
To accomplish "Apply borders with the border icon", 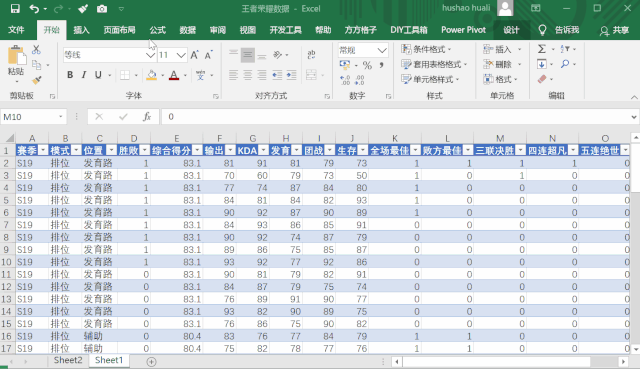I will pos(125,75).
